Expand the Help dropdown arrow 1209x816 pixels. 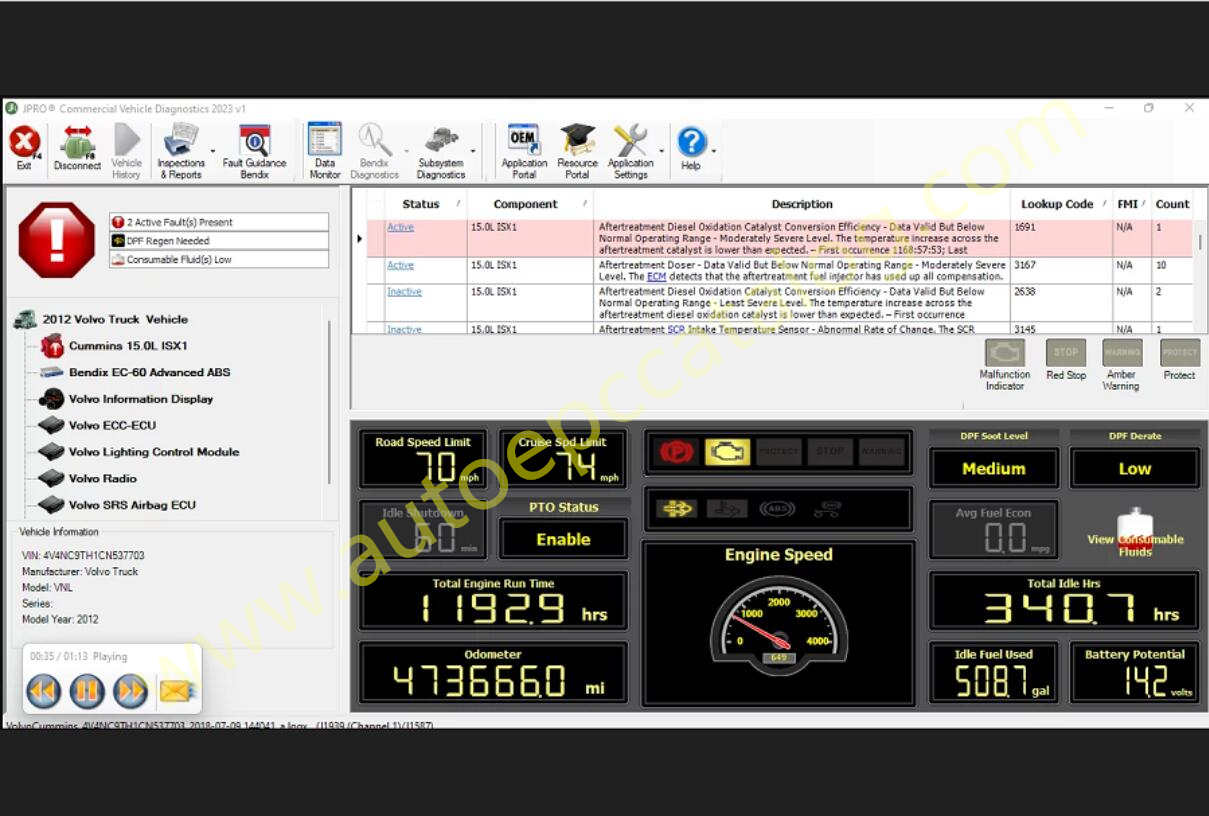[714, 152]
